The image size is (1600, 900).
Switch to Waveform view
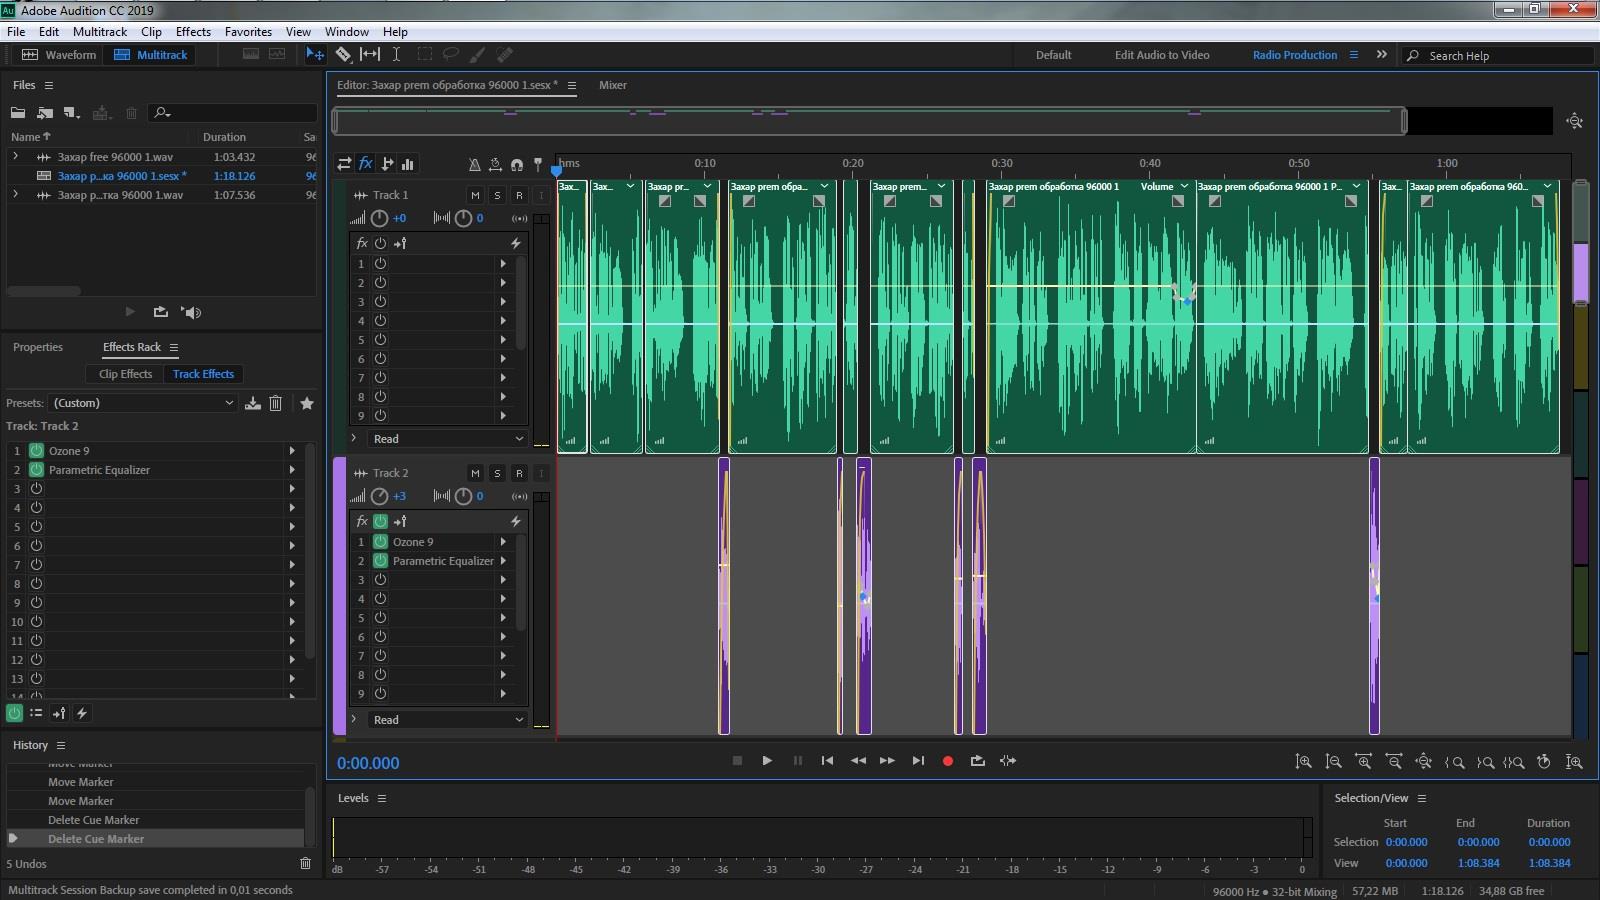coord(60,55)
